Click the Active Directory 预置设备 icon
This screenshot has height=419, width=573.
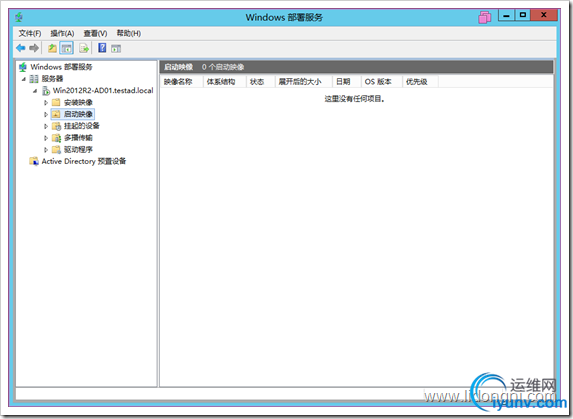point(34,161)
